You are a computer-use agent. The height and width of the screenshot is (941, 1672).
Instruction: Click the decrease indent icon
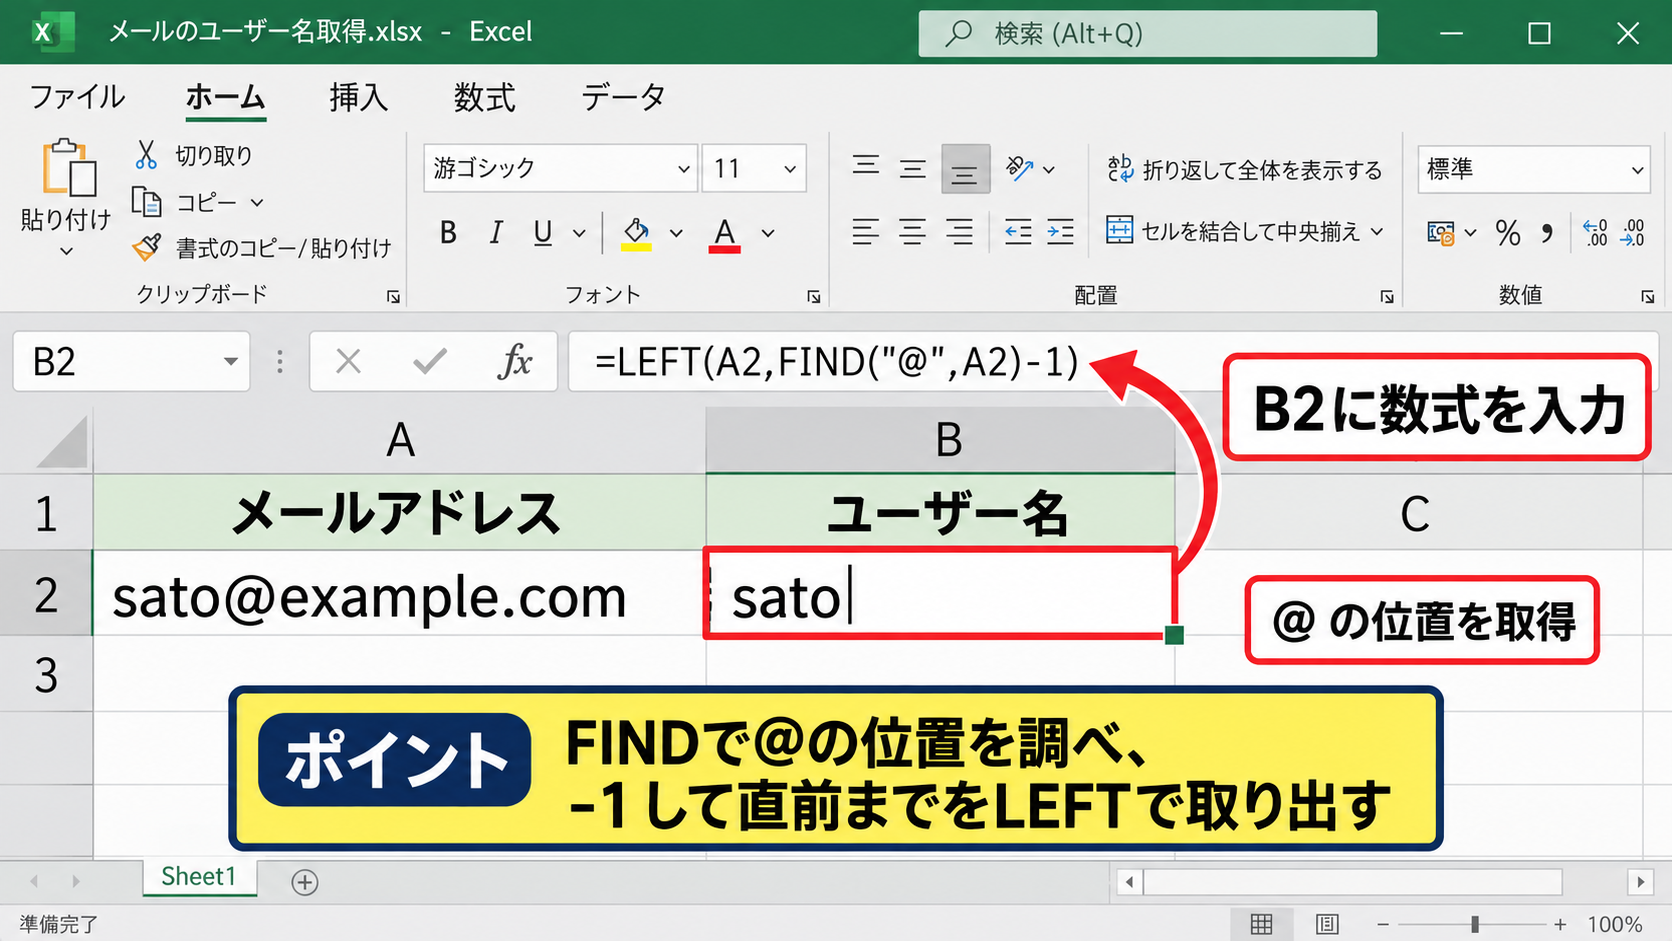tap(1018, 232)
